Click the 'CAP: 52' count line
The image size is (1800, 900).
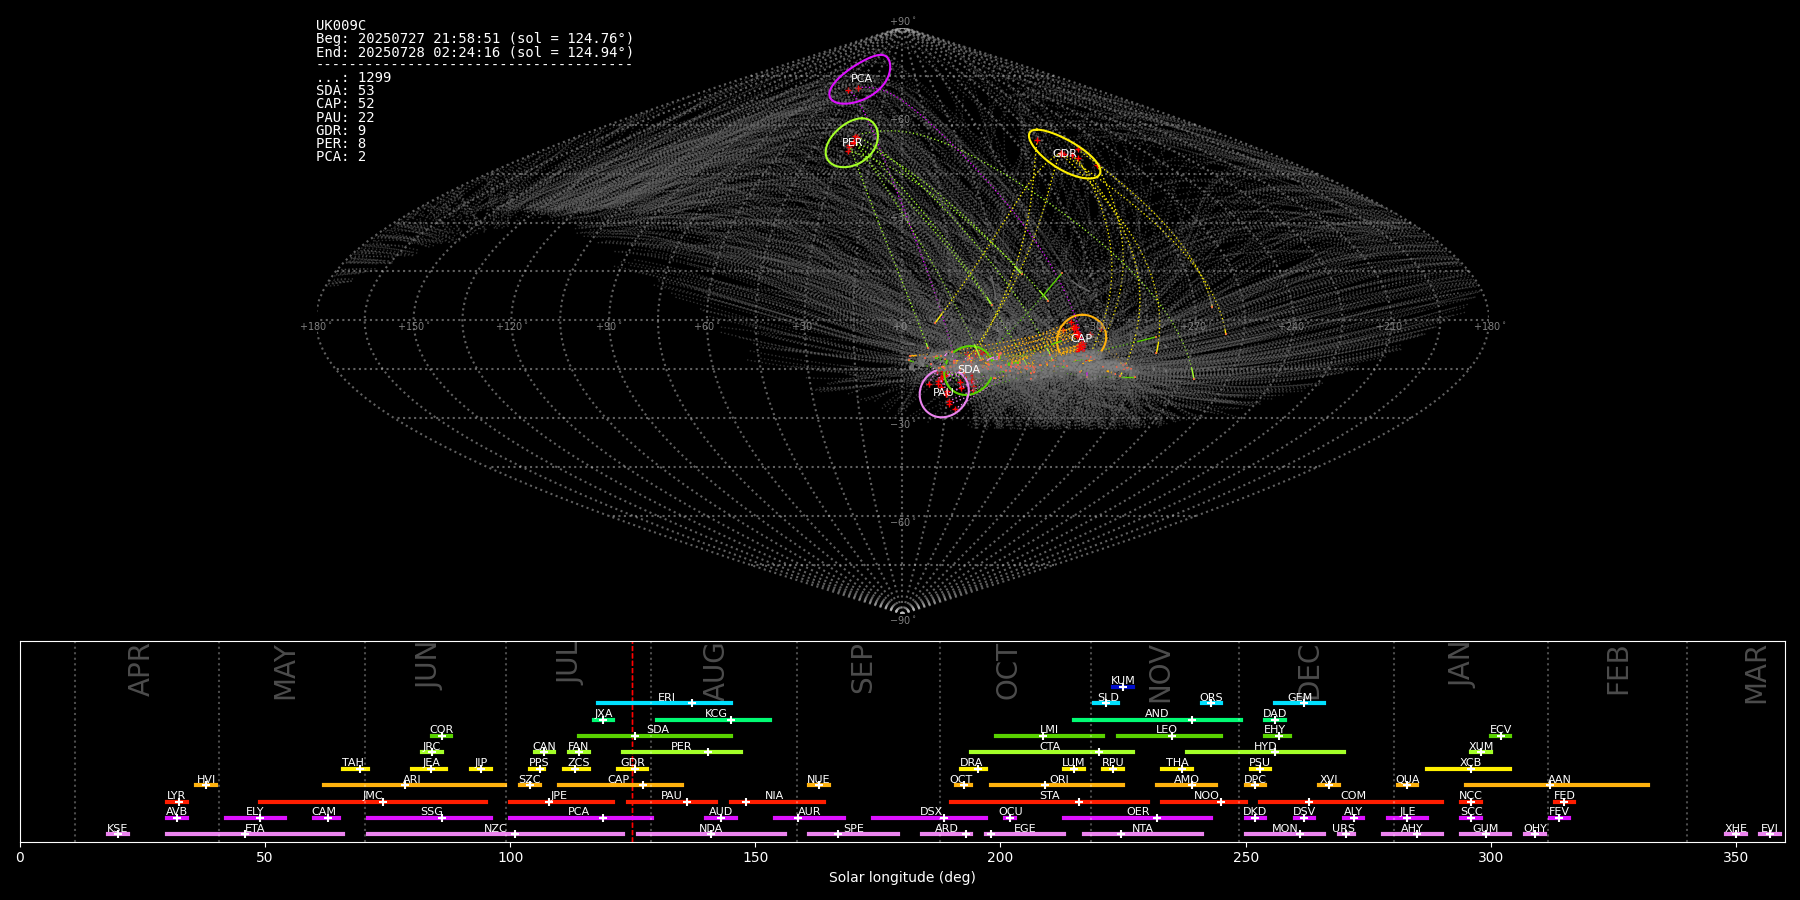click(345, 104)
